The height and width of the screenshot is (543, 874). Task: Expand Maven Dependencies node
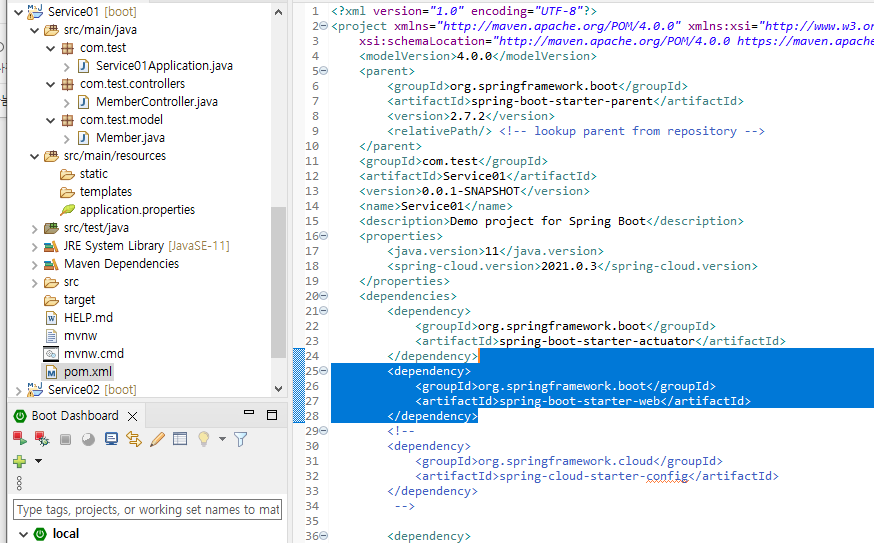click(x=35, y=265)
